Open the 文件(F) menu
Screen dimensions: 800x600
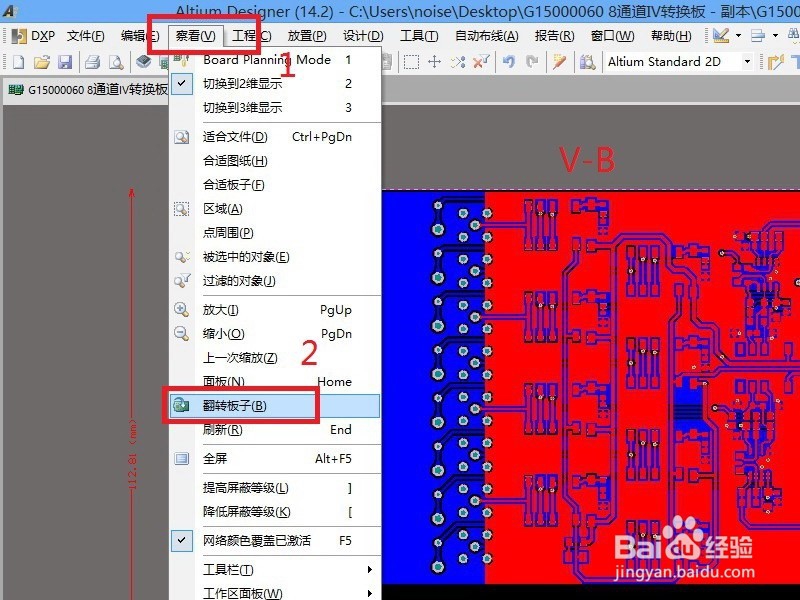pos(86,36)
